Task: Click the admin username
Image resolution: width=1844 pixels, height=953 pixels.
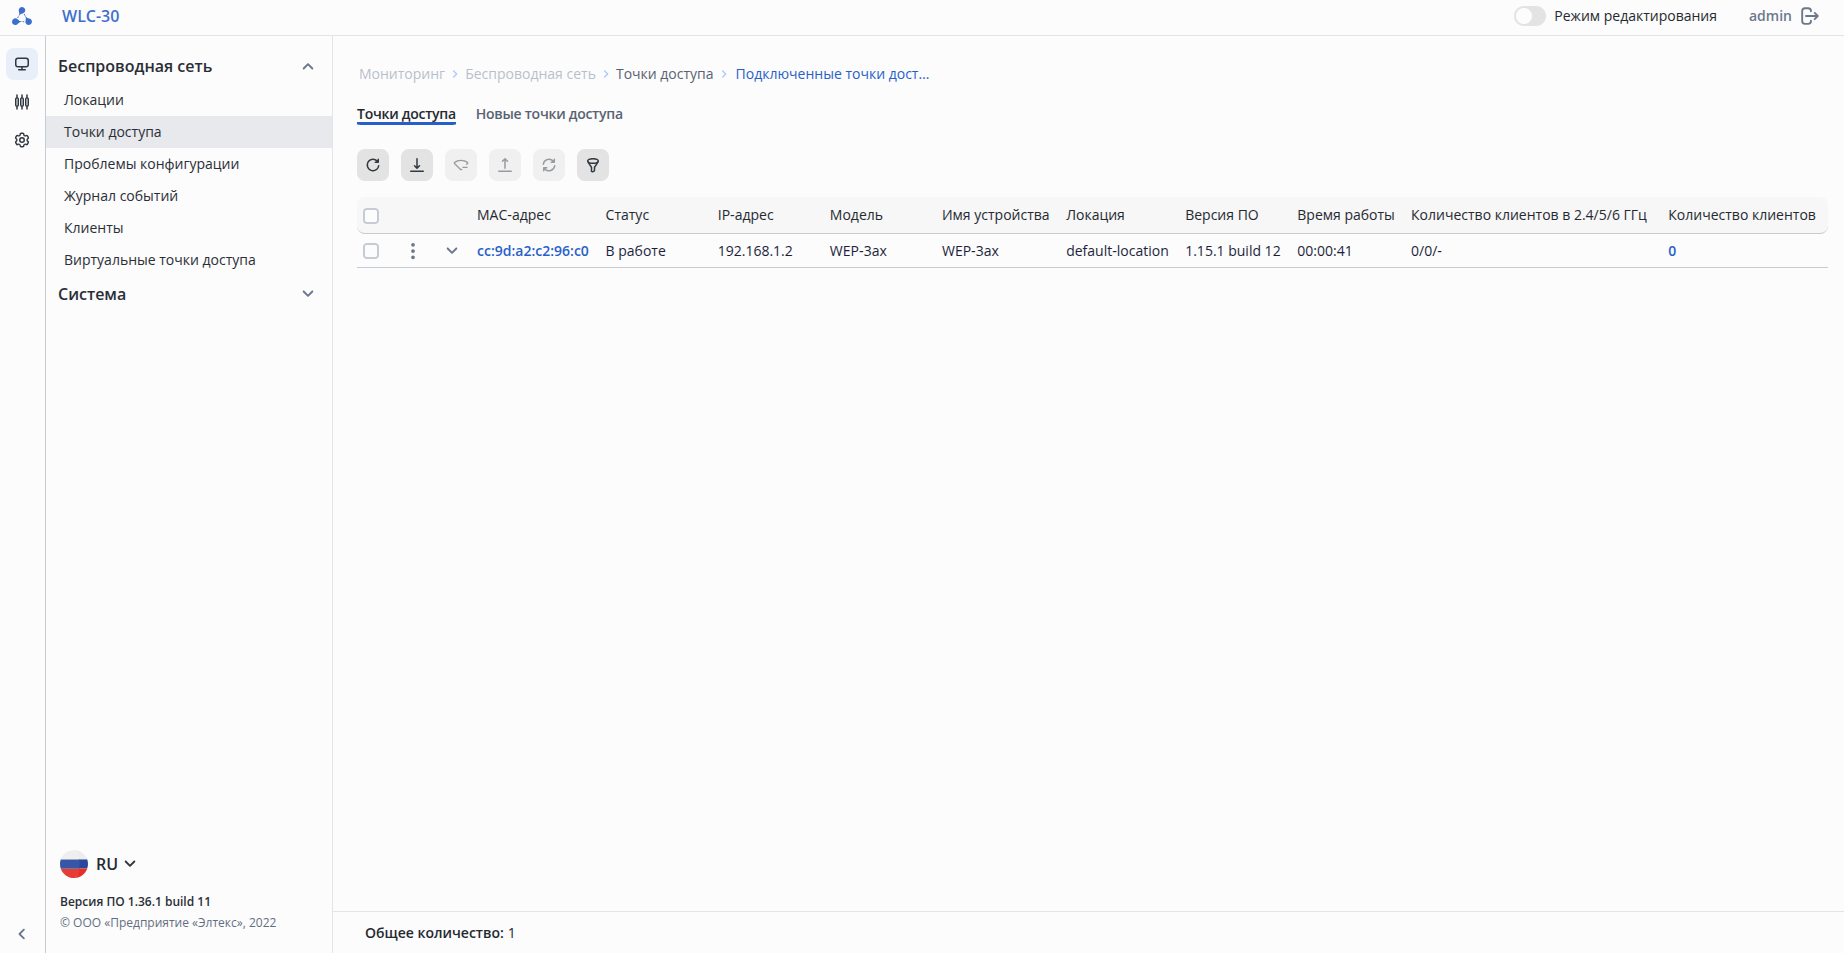Action: coord(1770,16)
